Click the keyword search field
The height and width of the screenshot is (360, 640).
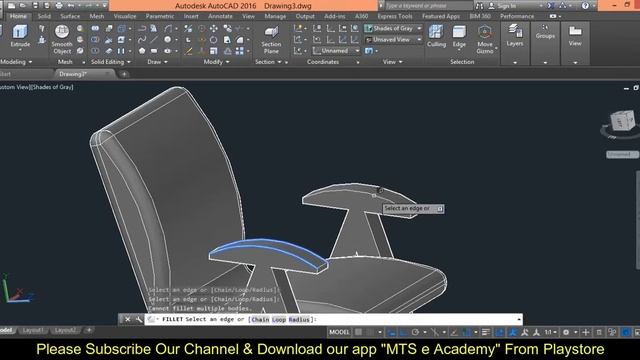428,6
